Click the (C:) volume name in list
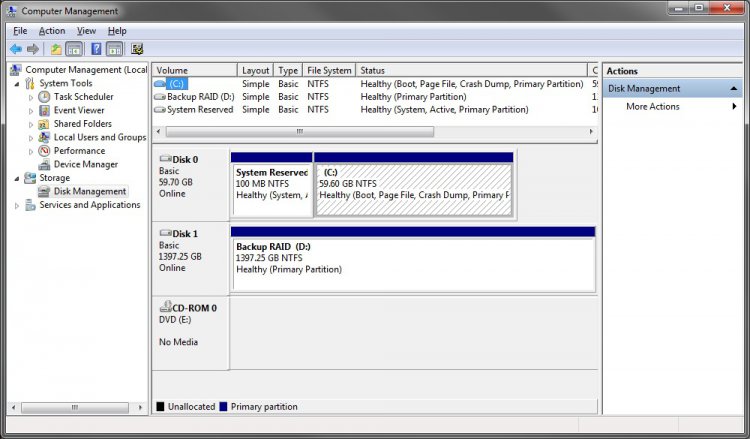 (176, 84)
